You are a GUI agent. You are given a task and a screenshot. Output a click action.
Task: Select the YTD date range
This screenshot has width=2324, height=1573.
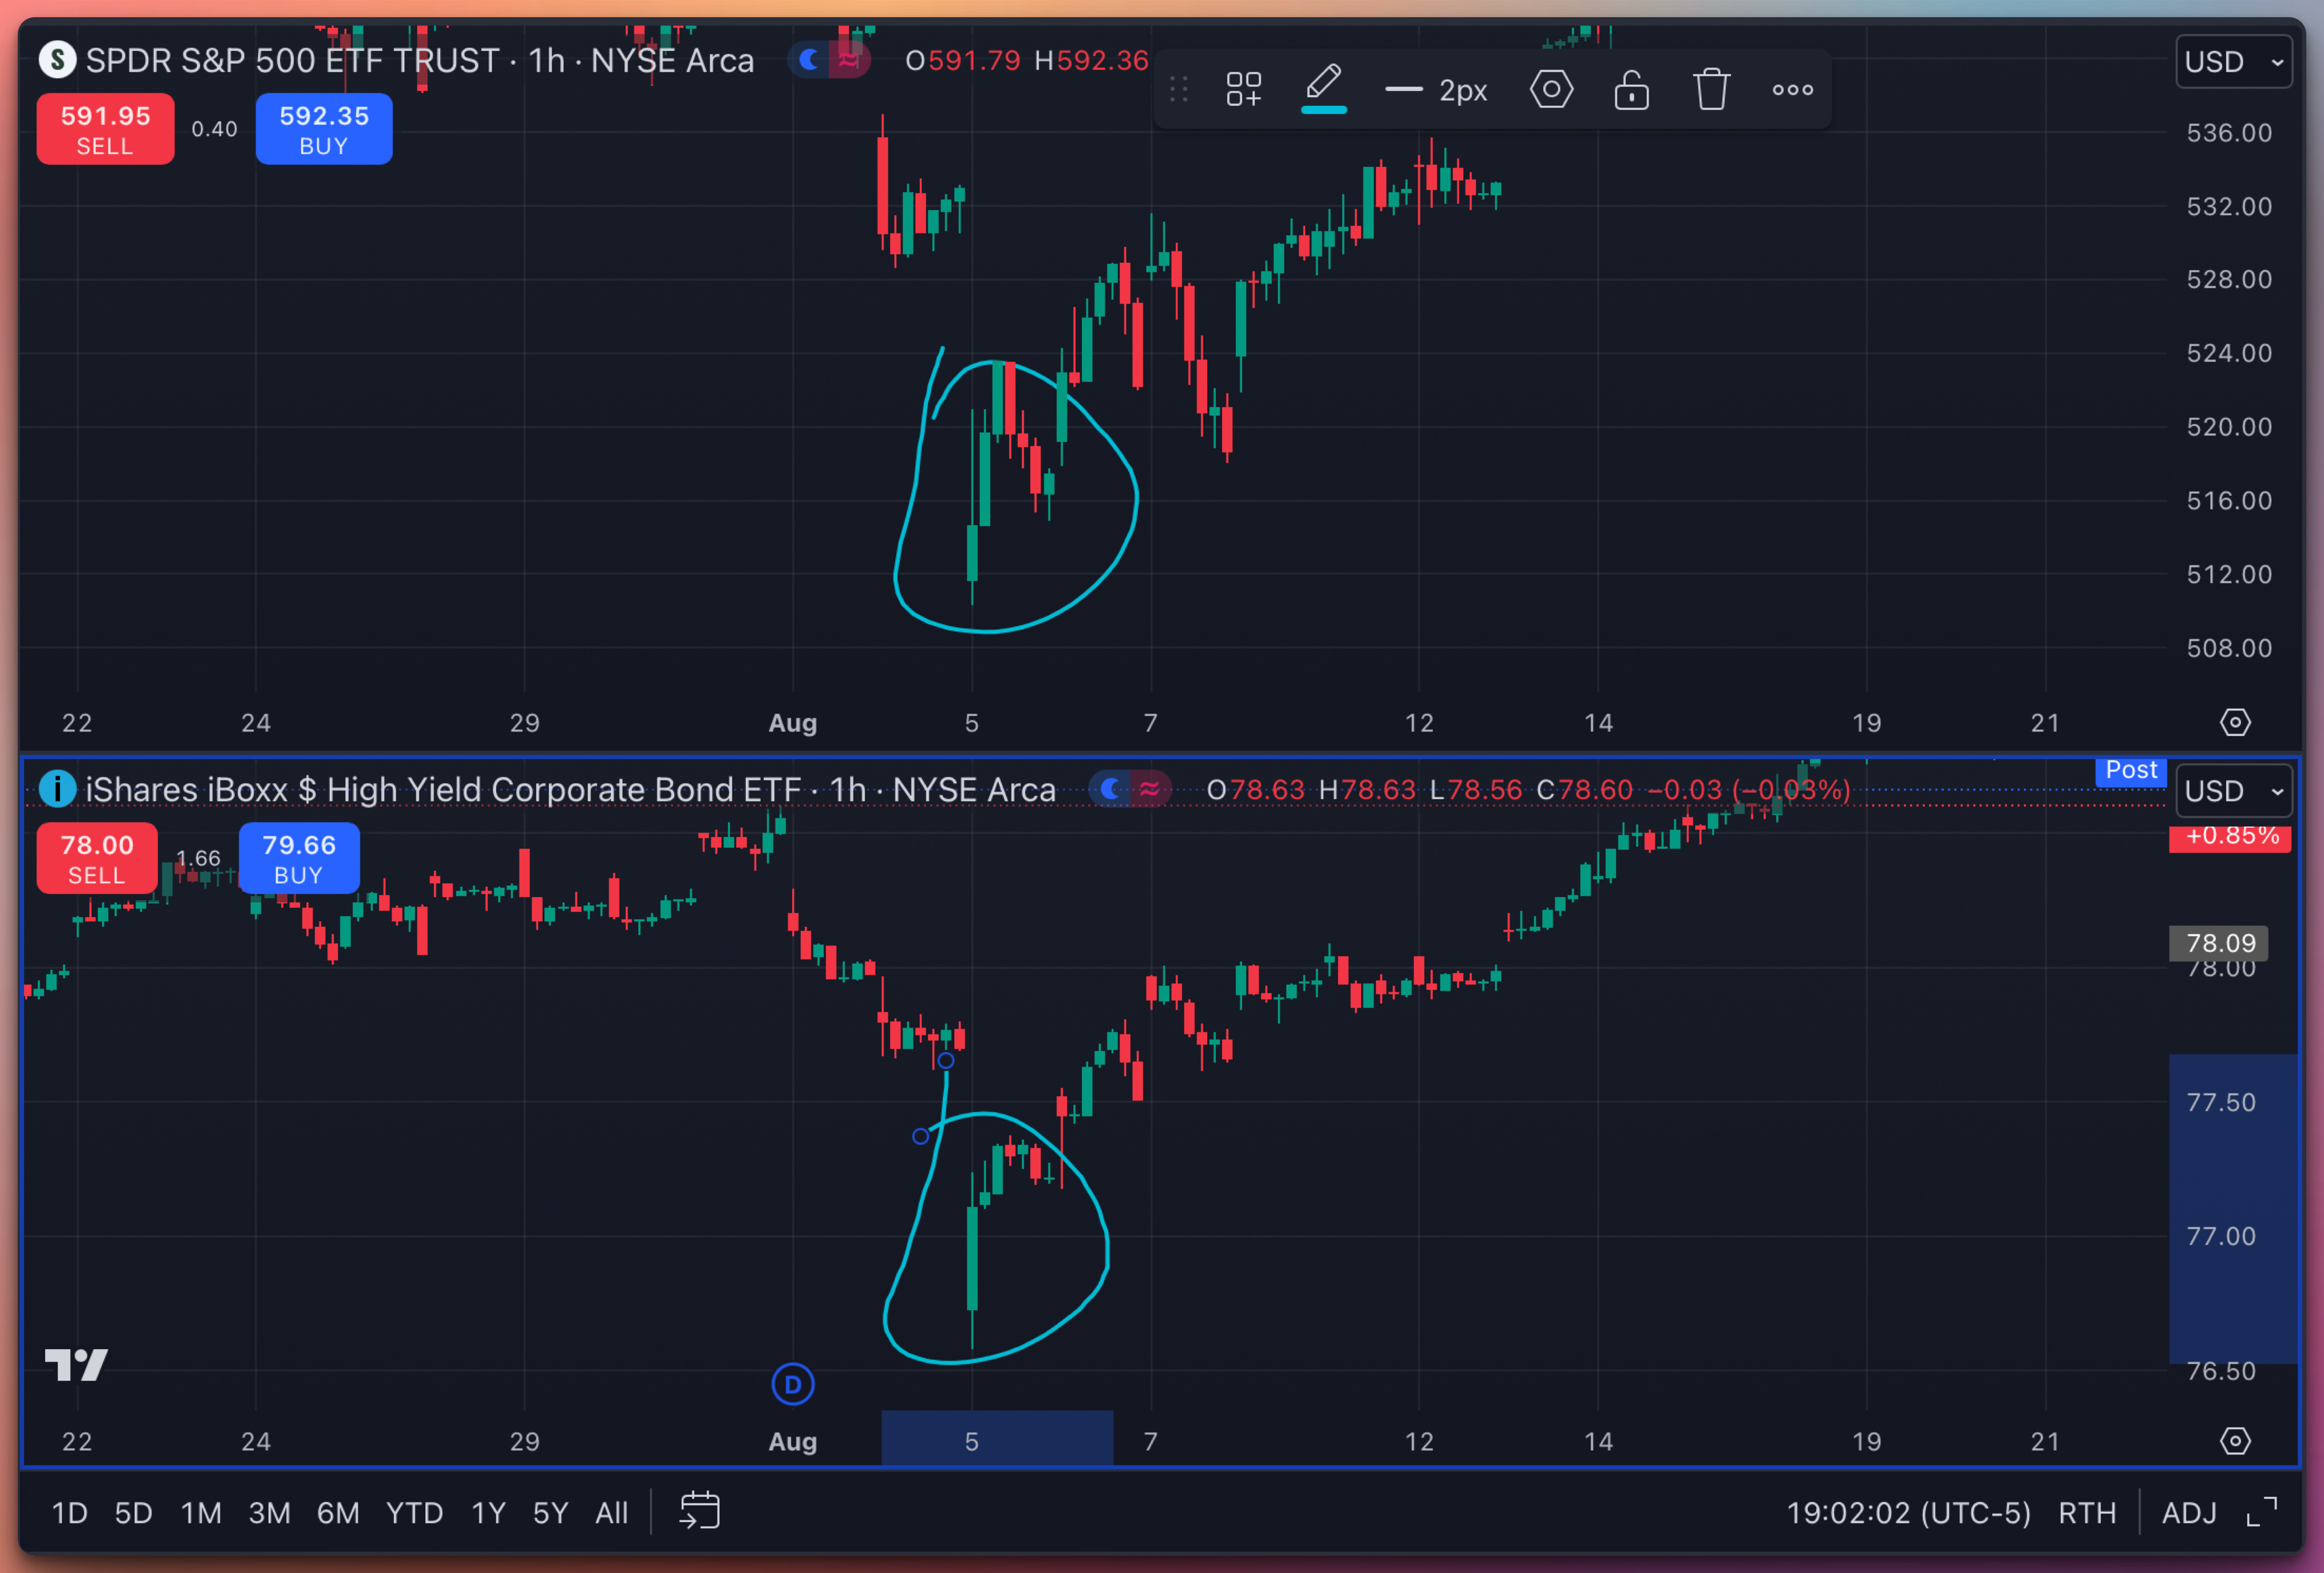click(414, 1513)
